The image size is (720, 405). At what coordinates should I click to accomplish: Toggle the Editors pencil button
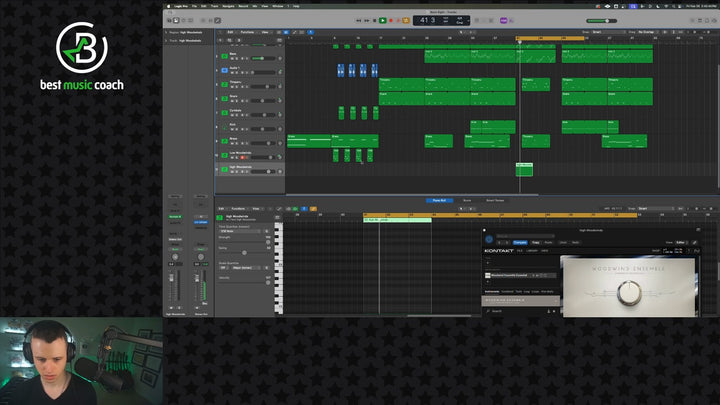(218, 20)
